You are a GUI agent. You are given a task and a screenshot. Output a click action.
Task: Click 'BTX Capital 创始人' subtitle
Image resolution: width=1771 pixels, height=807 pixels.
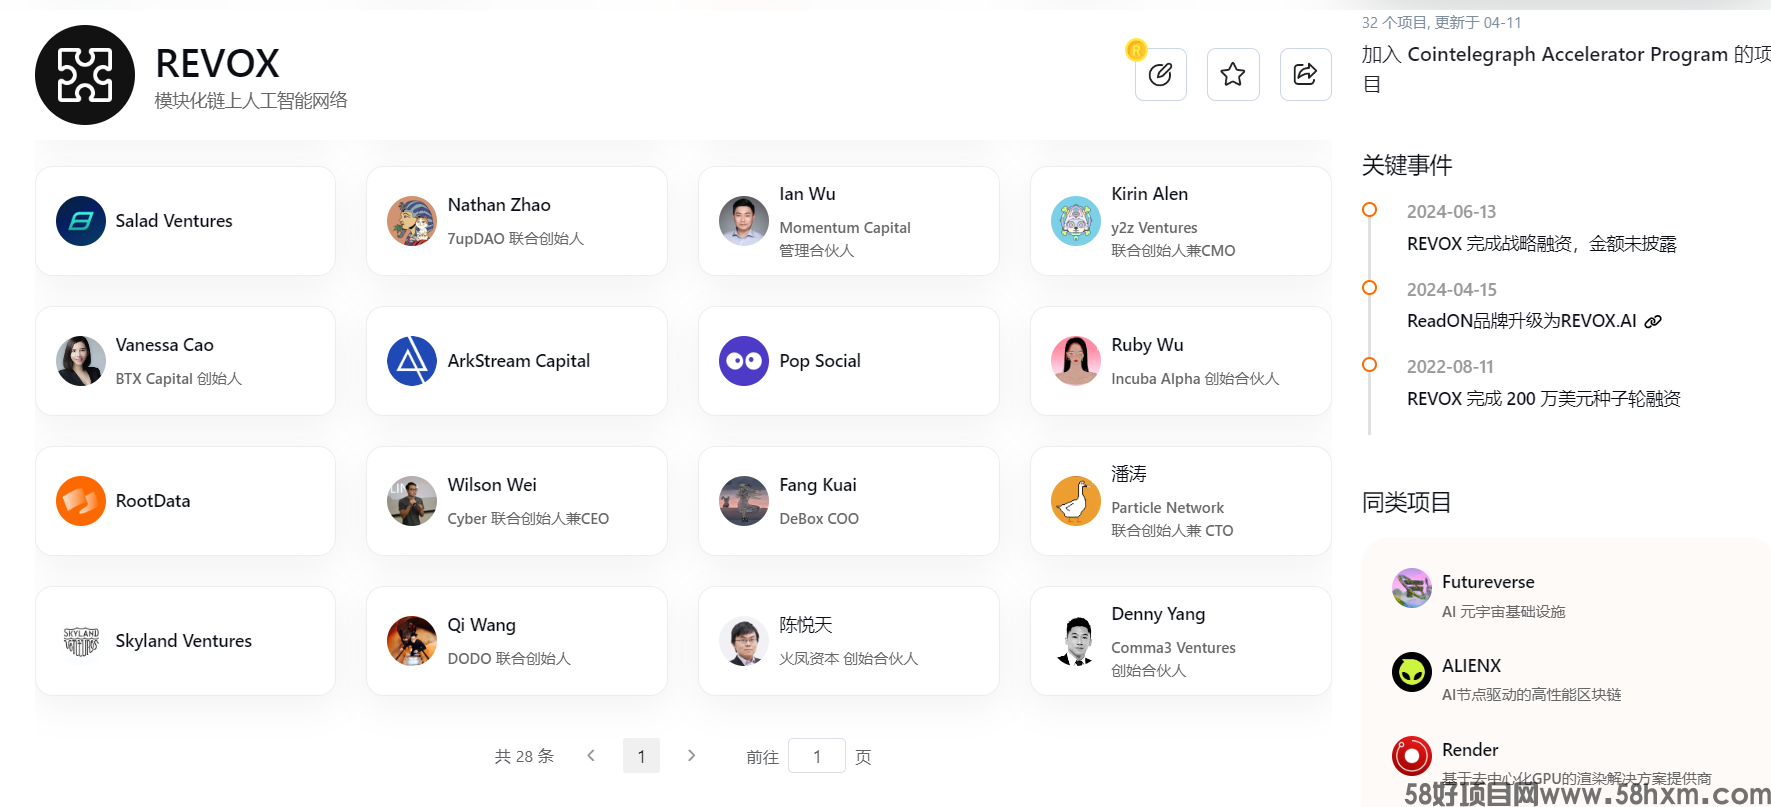[179, 379]
